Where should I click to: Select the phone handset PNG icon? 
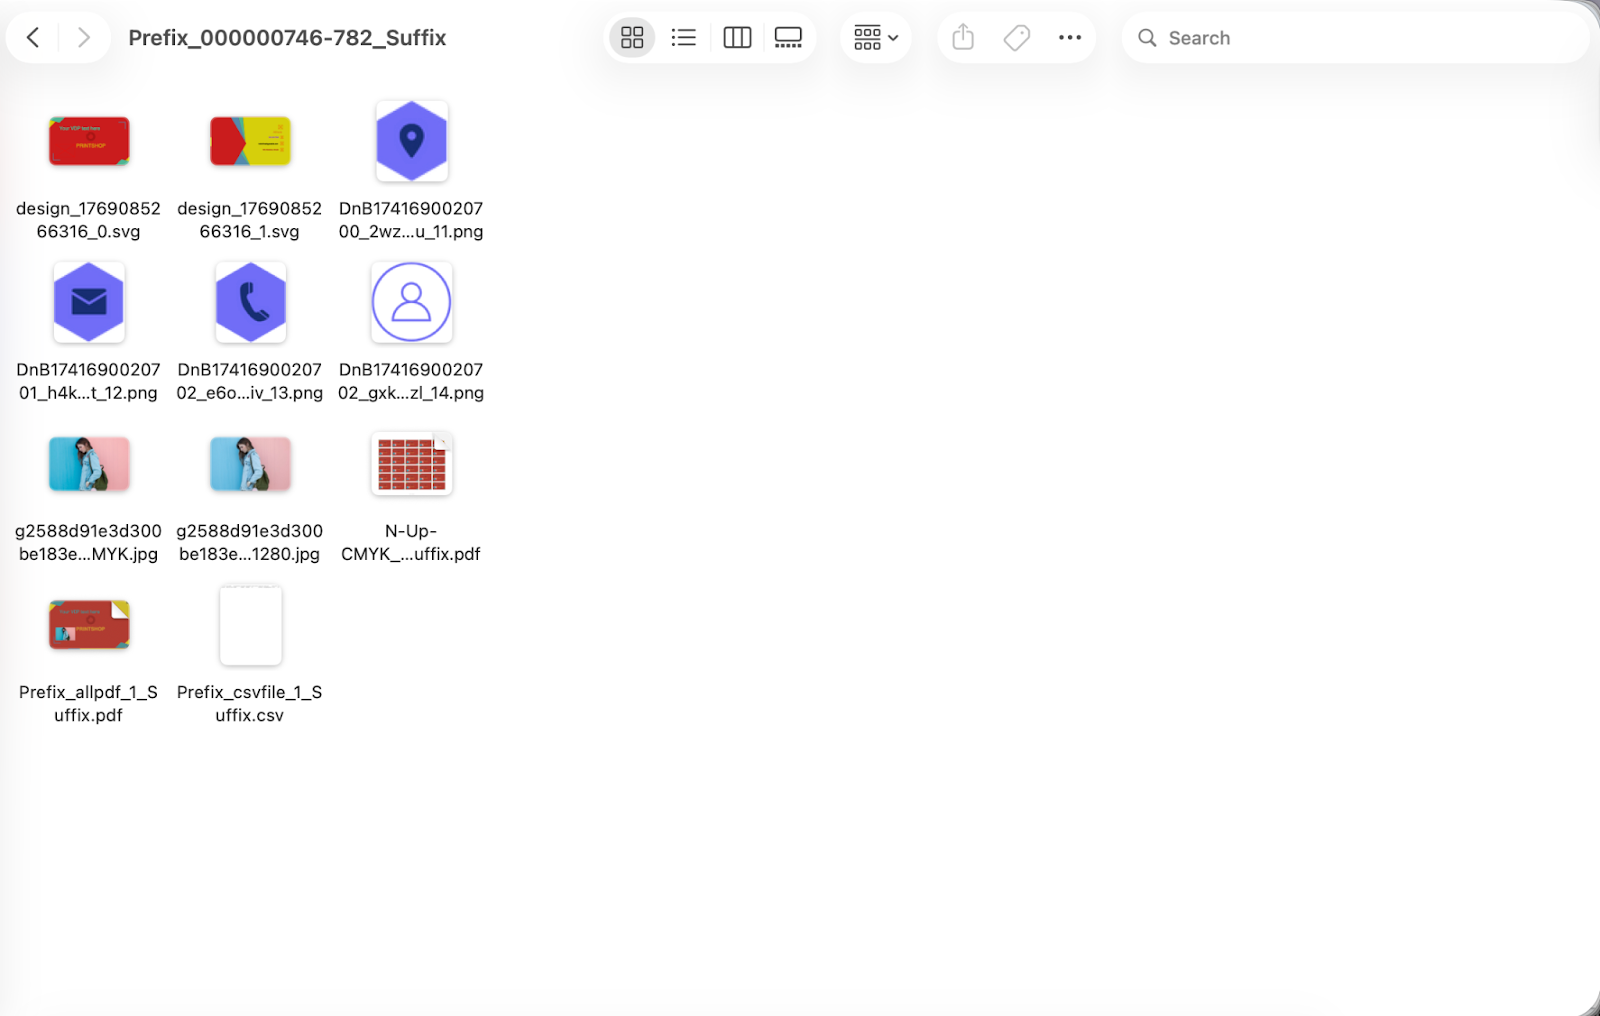pyautogui.click(x=250, y=302)
